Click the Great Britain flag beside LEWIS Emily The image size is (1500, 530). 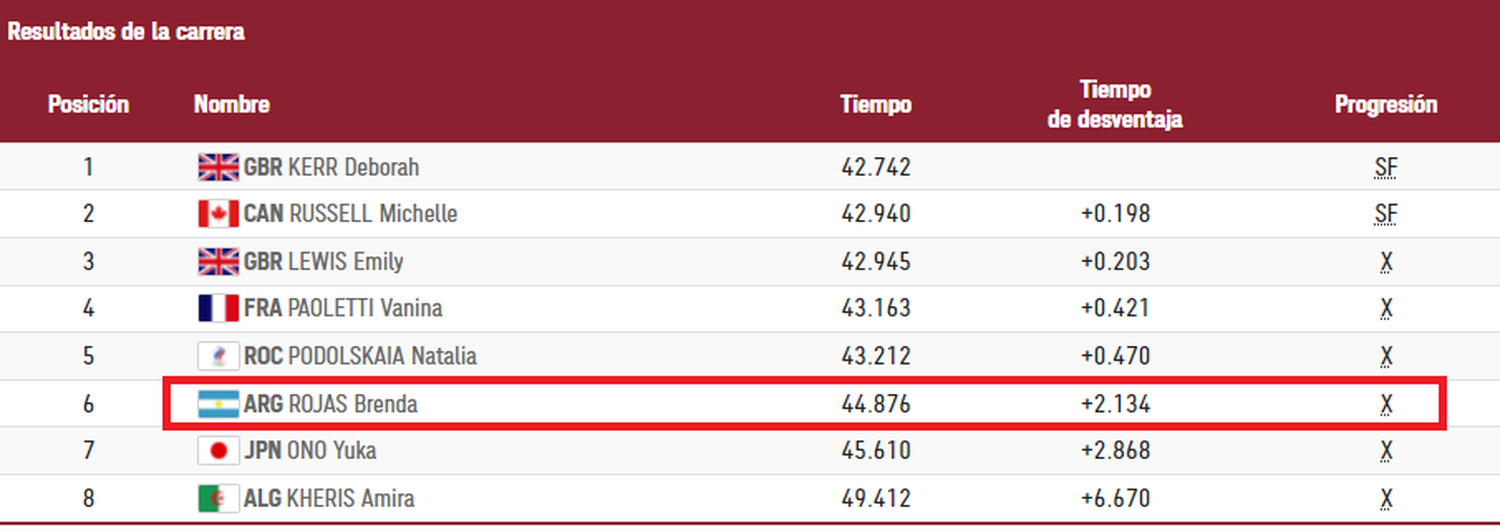pyautogui.click(x=218, y=262)
